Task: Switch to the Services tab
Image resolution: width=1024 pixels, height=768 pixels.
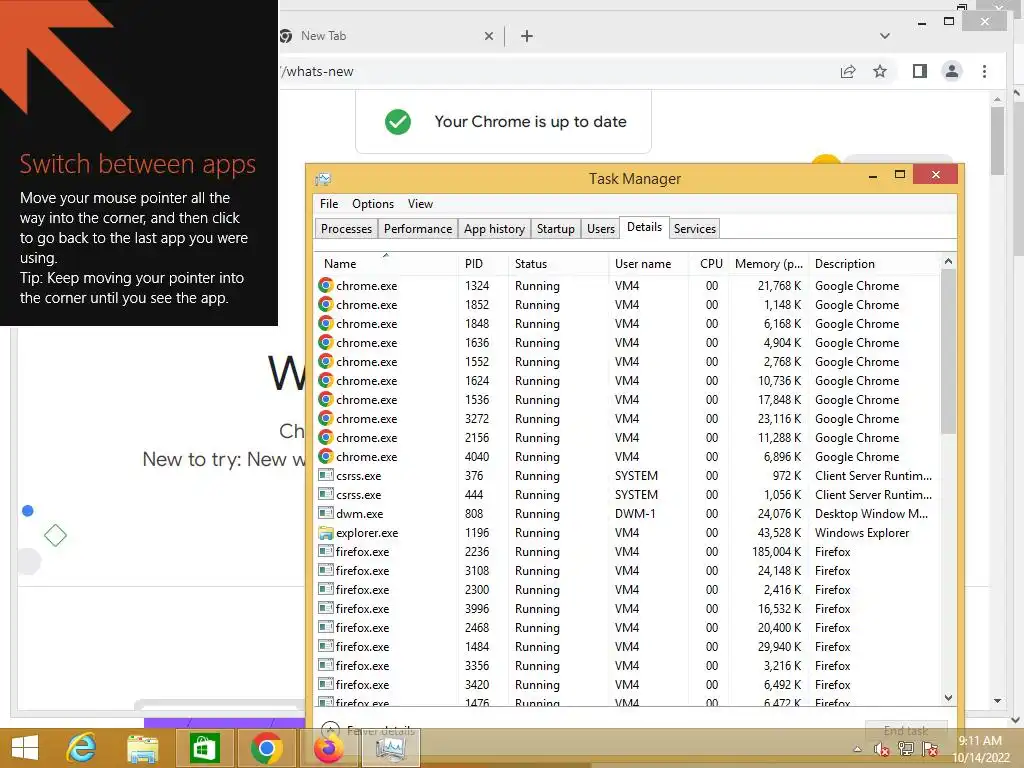Action: [695, 229]
